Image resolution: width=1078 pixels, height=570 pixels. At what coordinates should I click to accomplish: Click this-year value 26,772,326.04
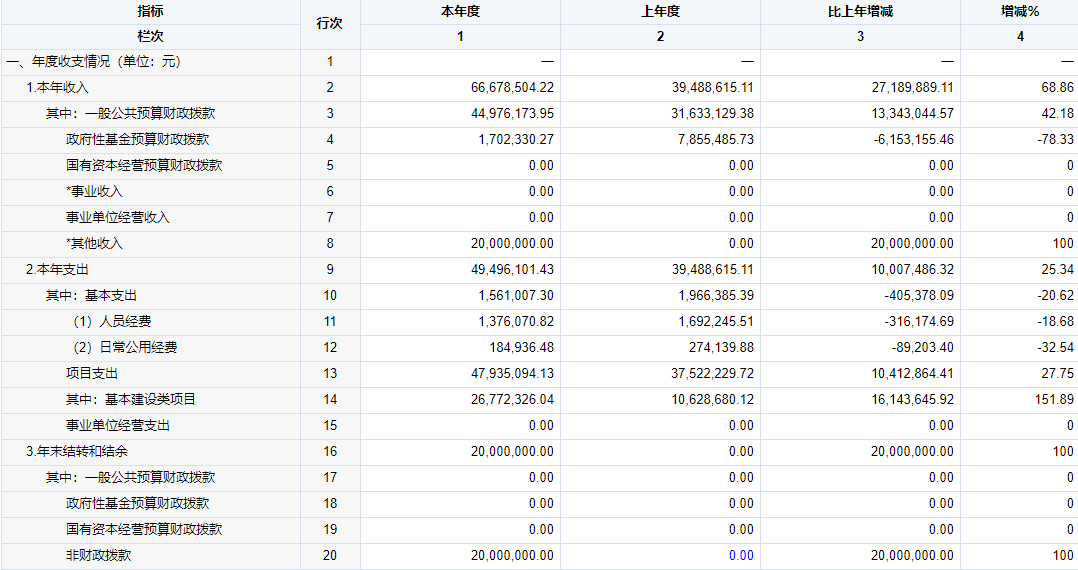click(x=512, y=399)
